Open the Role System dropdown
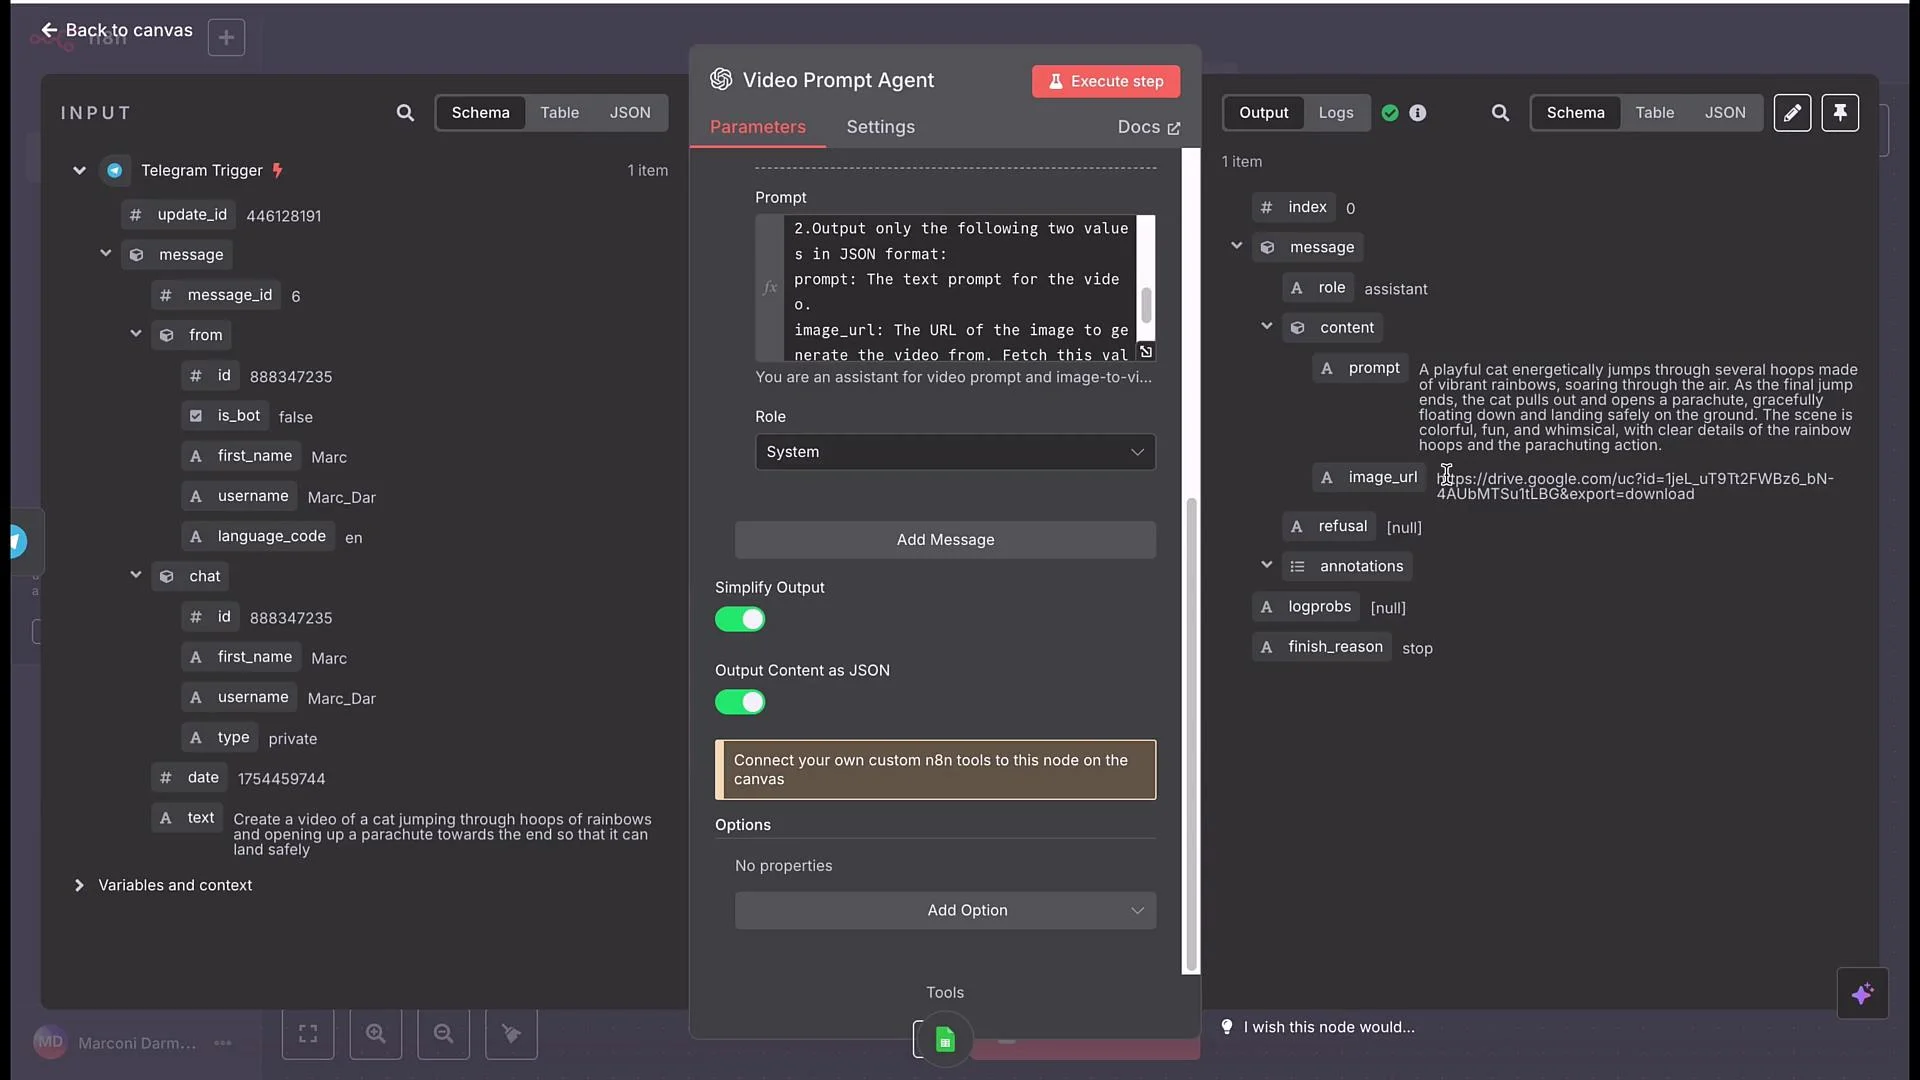 (x=955, y=452)
